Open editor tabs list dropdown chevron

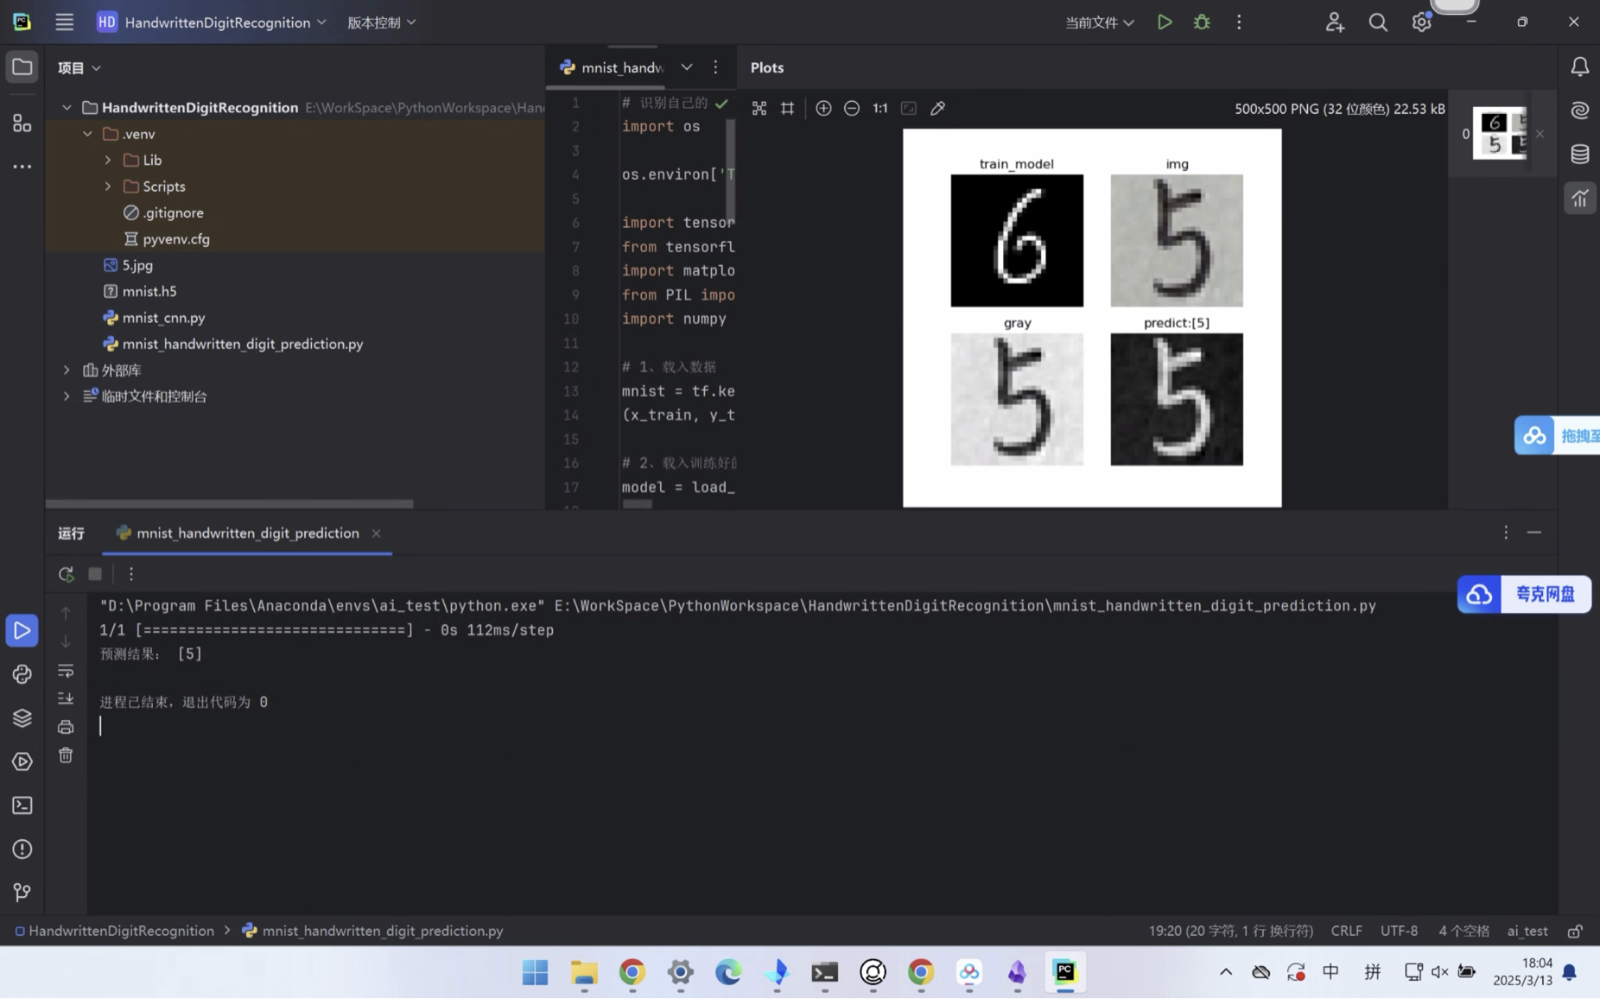(687, 67)
